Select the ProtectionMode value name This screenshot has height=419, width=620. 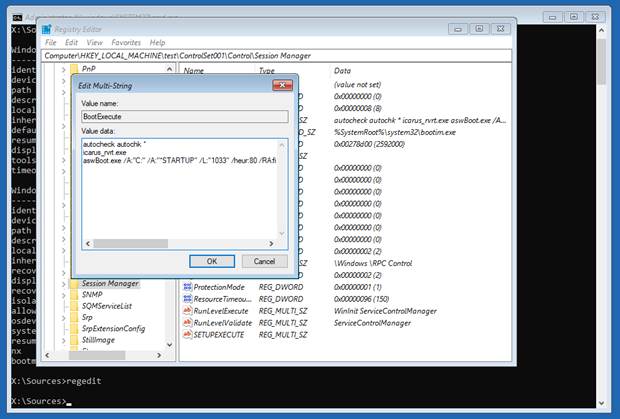tap(219, 287)
